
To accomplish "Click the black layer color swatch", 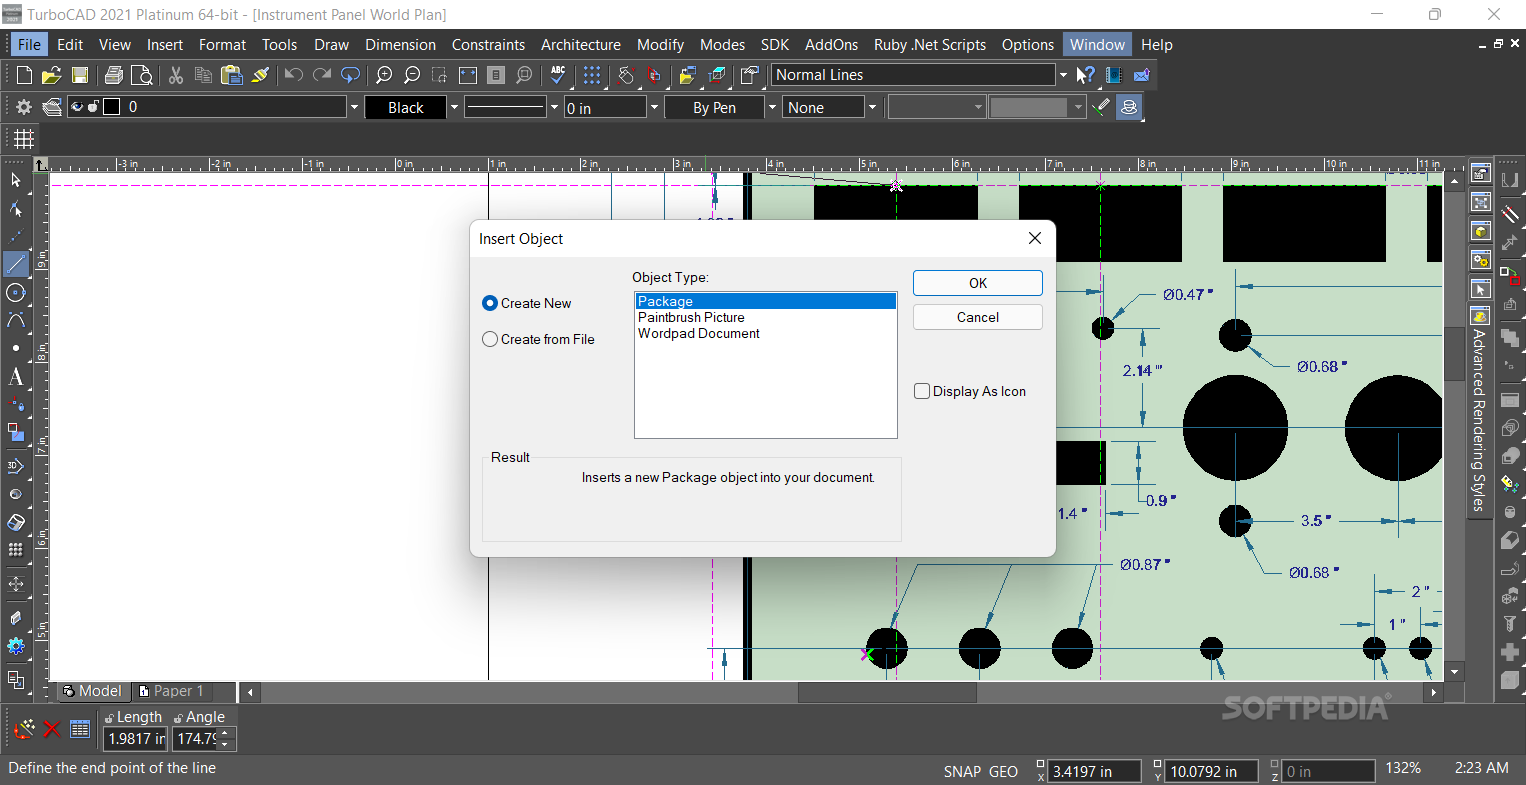I will (x=112, y=107).
